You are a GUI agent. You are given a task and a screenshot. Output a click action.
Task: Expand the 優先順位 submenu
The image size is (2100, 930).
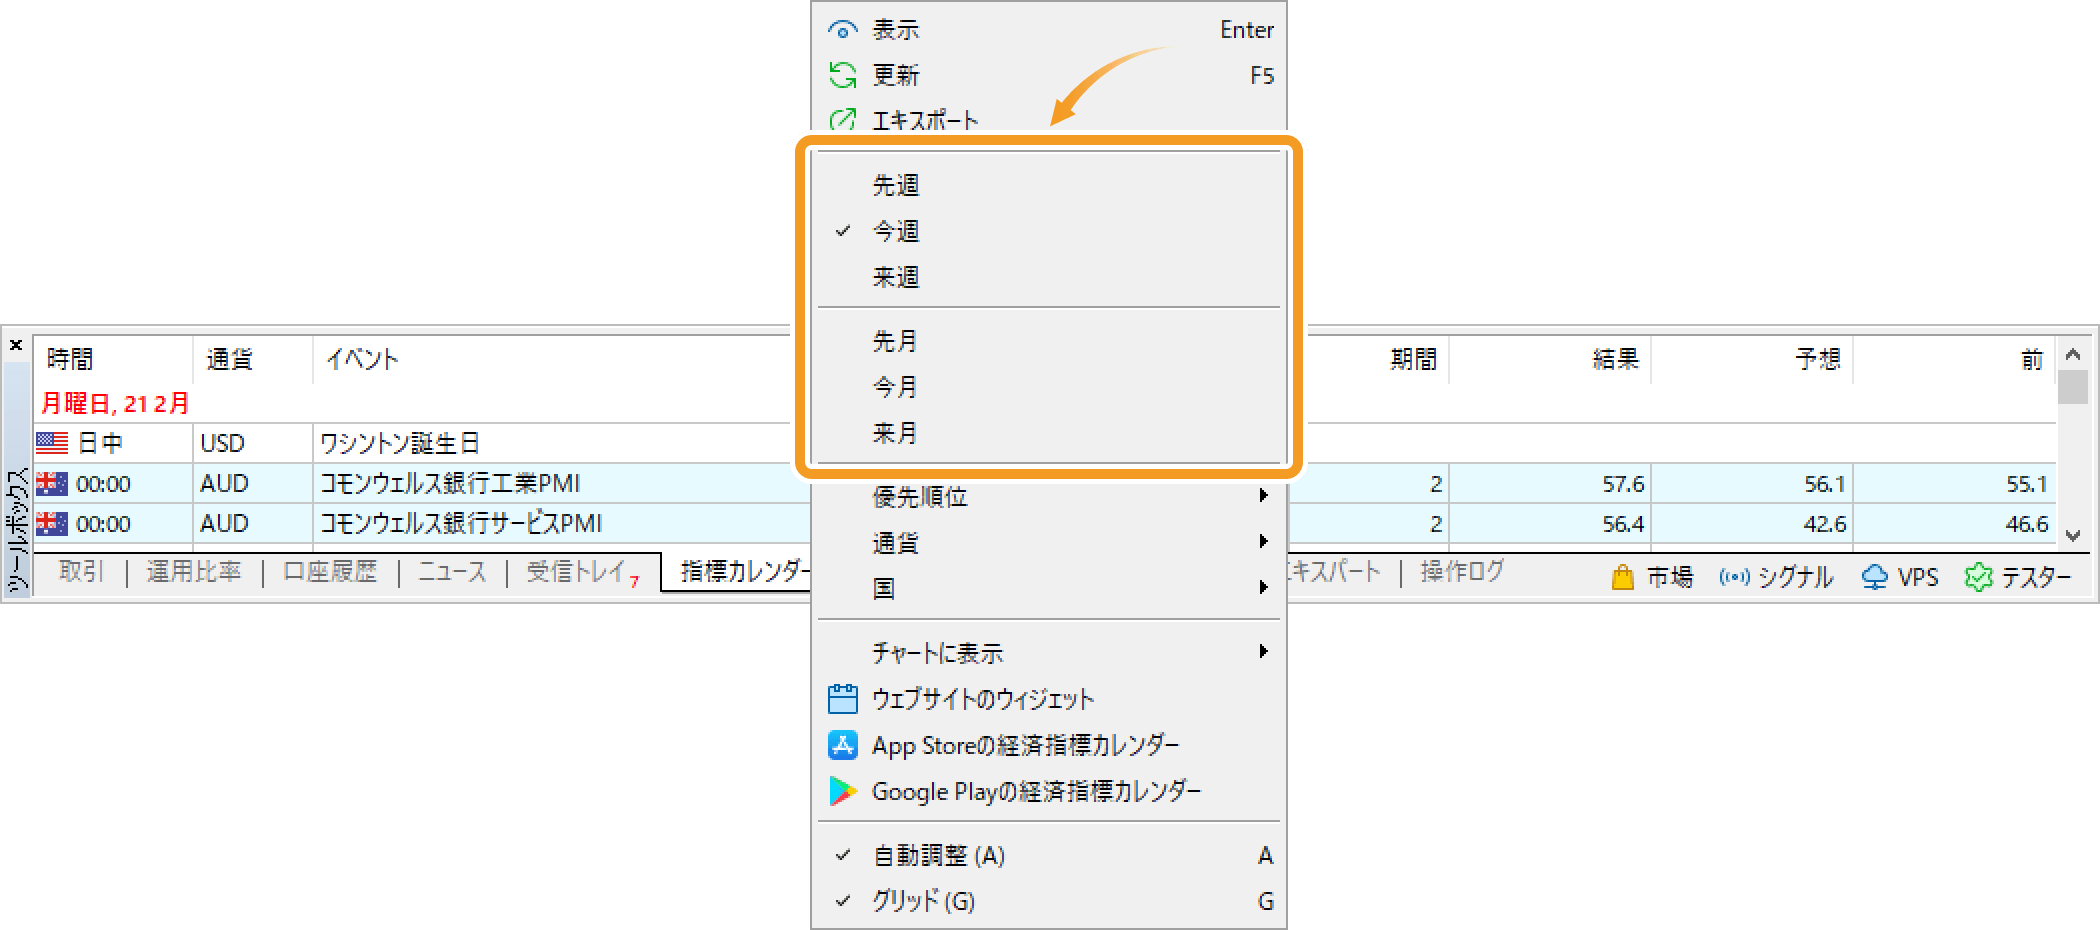coord(1049,497)
